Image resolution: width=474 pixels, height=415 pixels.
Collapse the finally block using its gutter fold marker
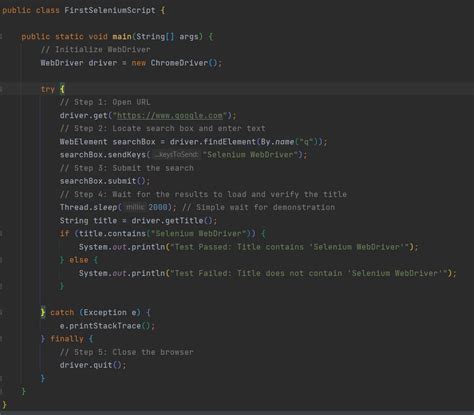[x=1, y=339]
